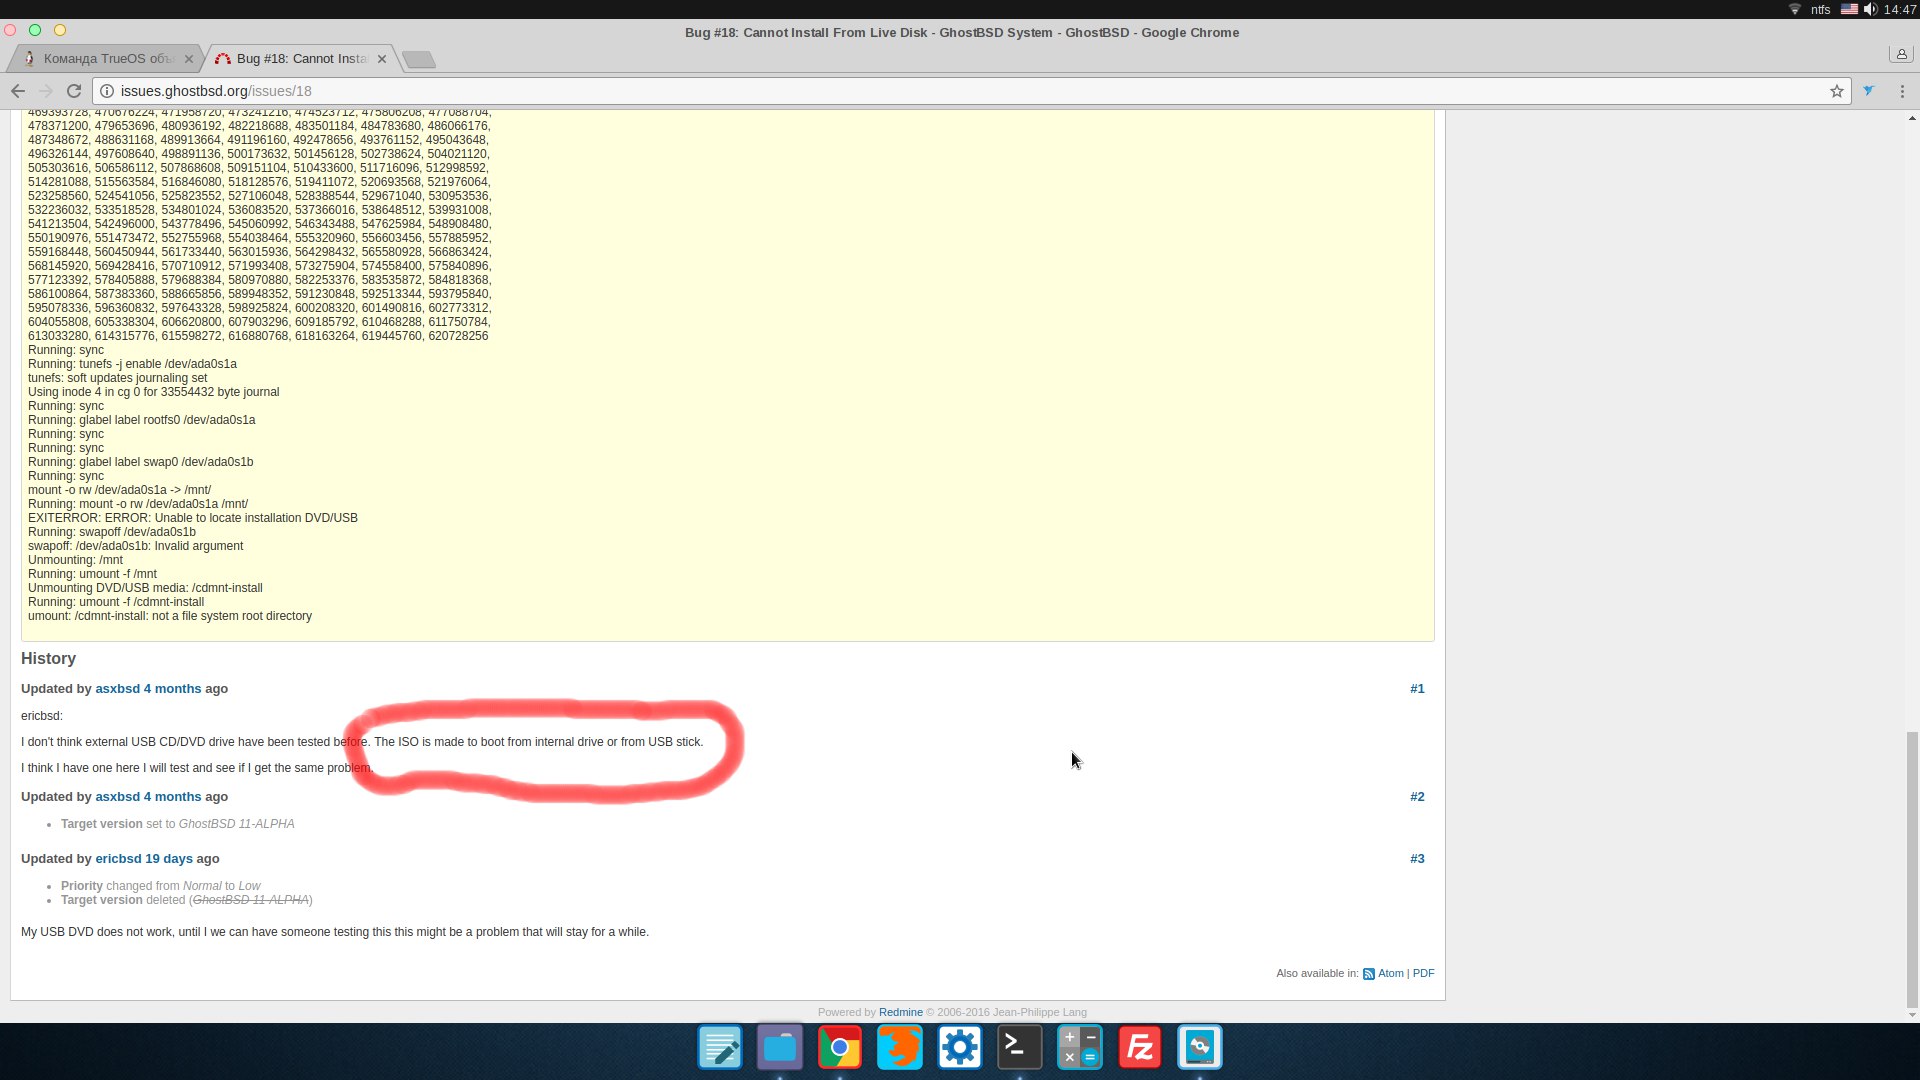Open the US keyboard layout flag

tap(1849, 9)
